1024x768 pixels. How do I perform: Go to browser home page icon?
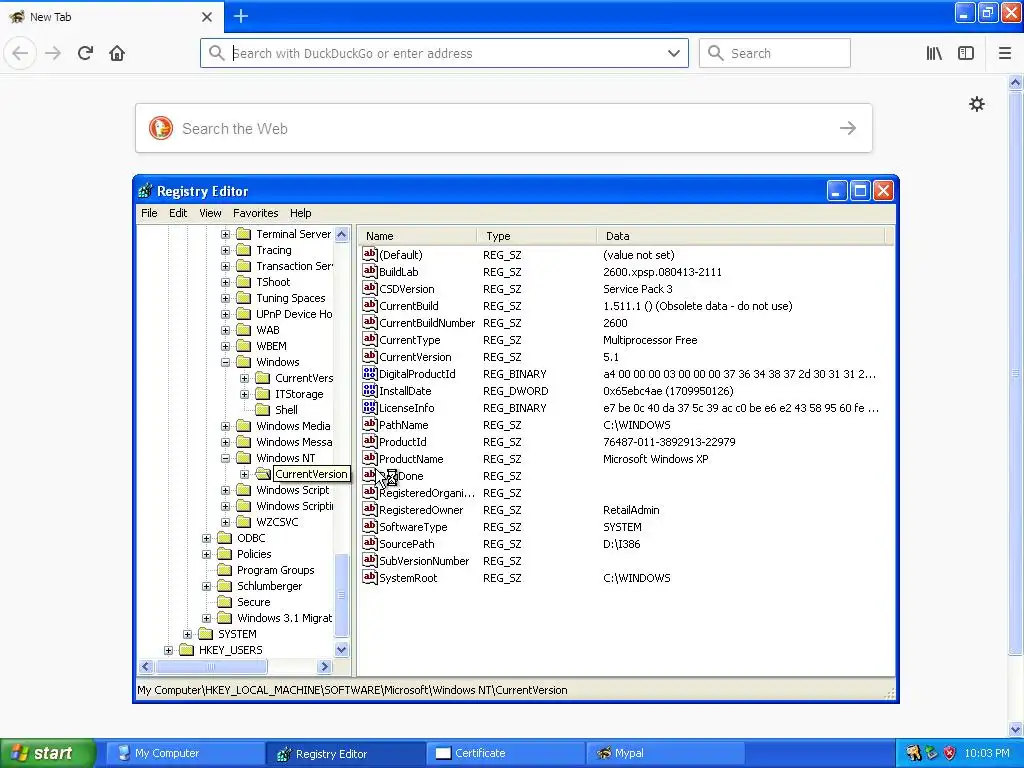(x=117, y=53)
